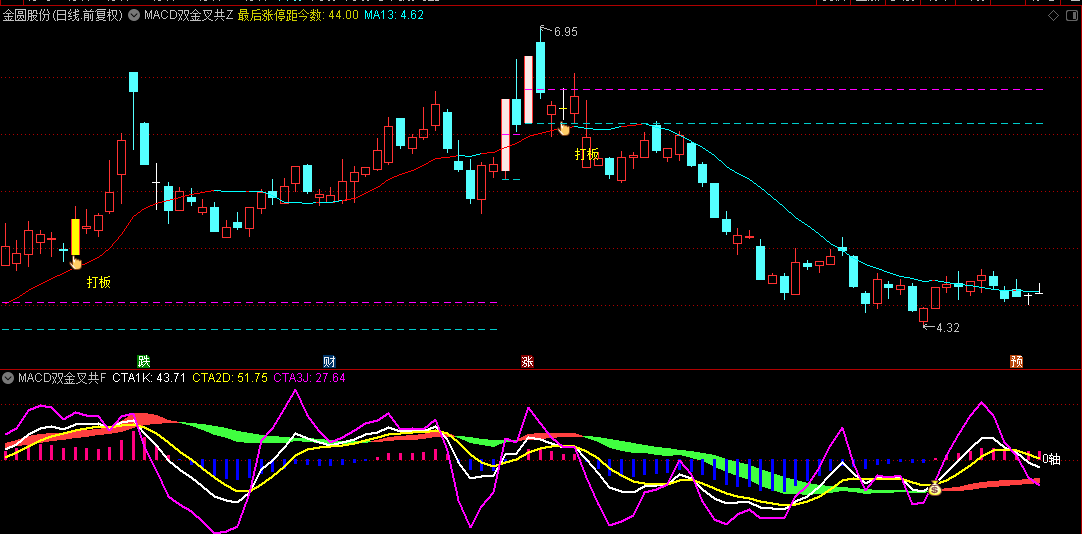Expand the dropdown beside MACD双金叉共F indicator
1082x534 pixels.
point(8,378)
